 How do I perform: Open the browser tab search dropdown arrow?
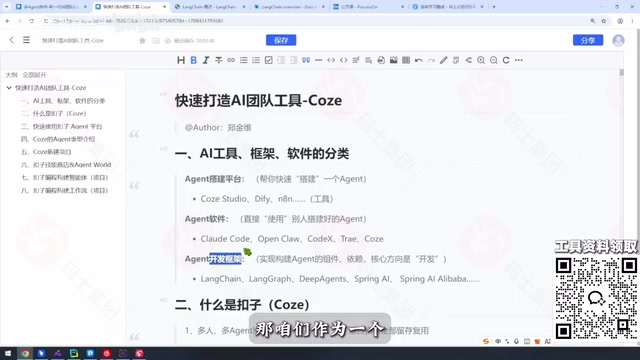point(6,7)
